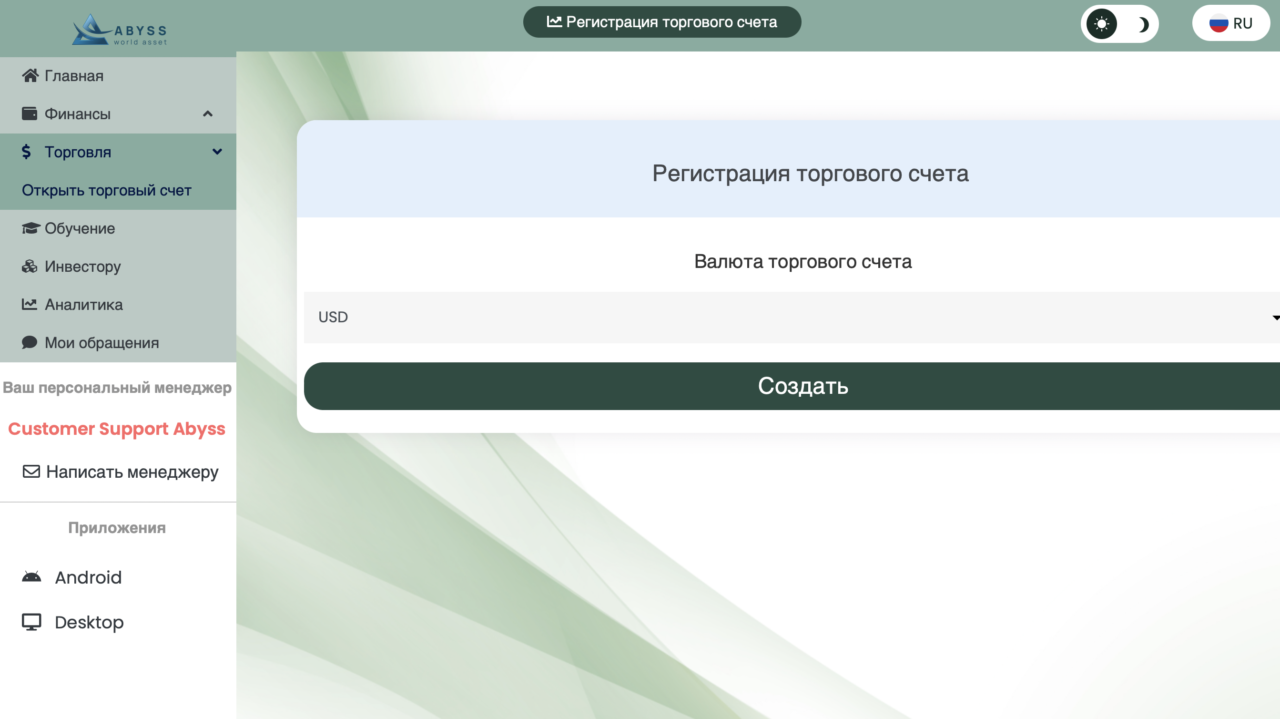The image size is (1280, 719).
Task: Select the sun light-mode toggle option
Action: [x=1102, y=24]
